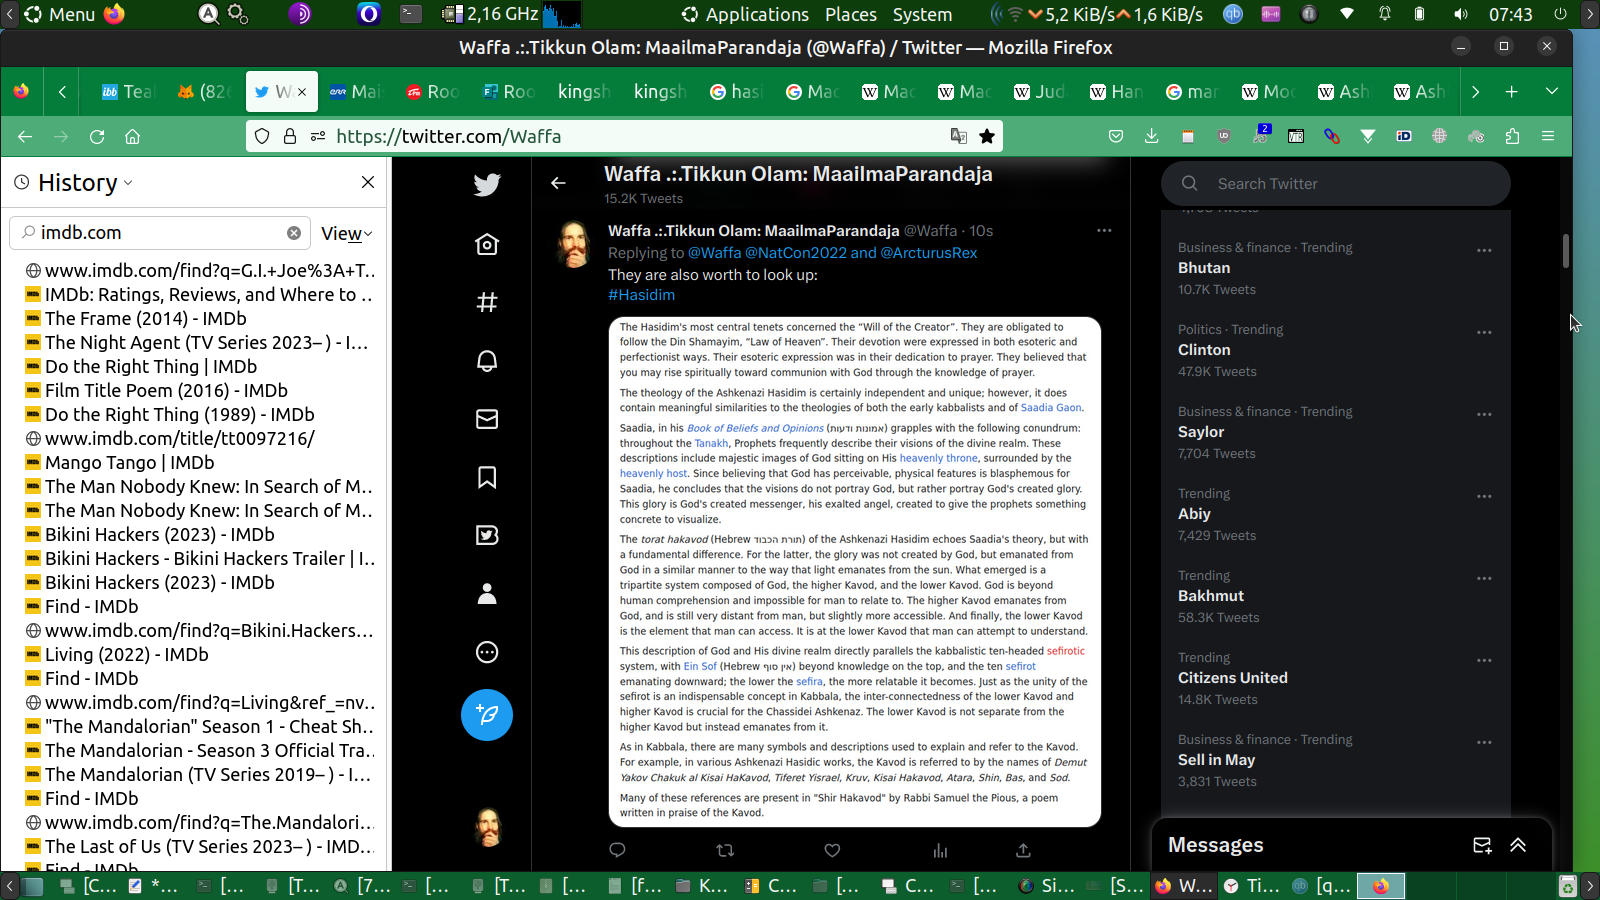Open the Firefox application hamburger menu
The image size is (1600, 900).
pos(1548,137)
